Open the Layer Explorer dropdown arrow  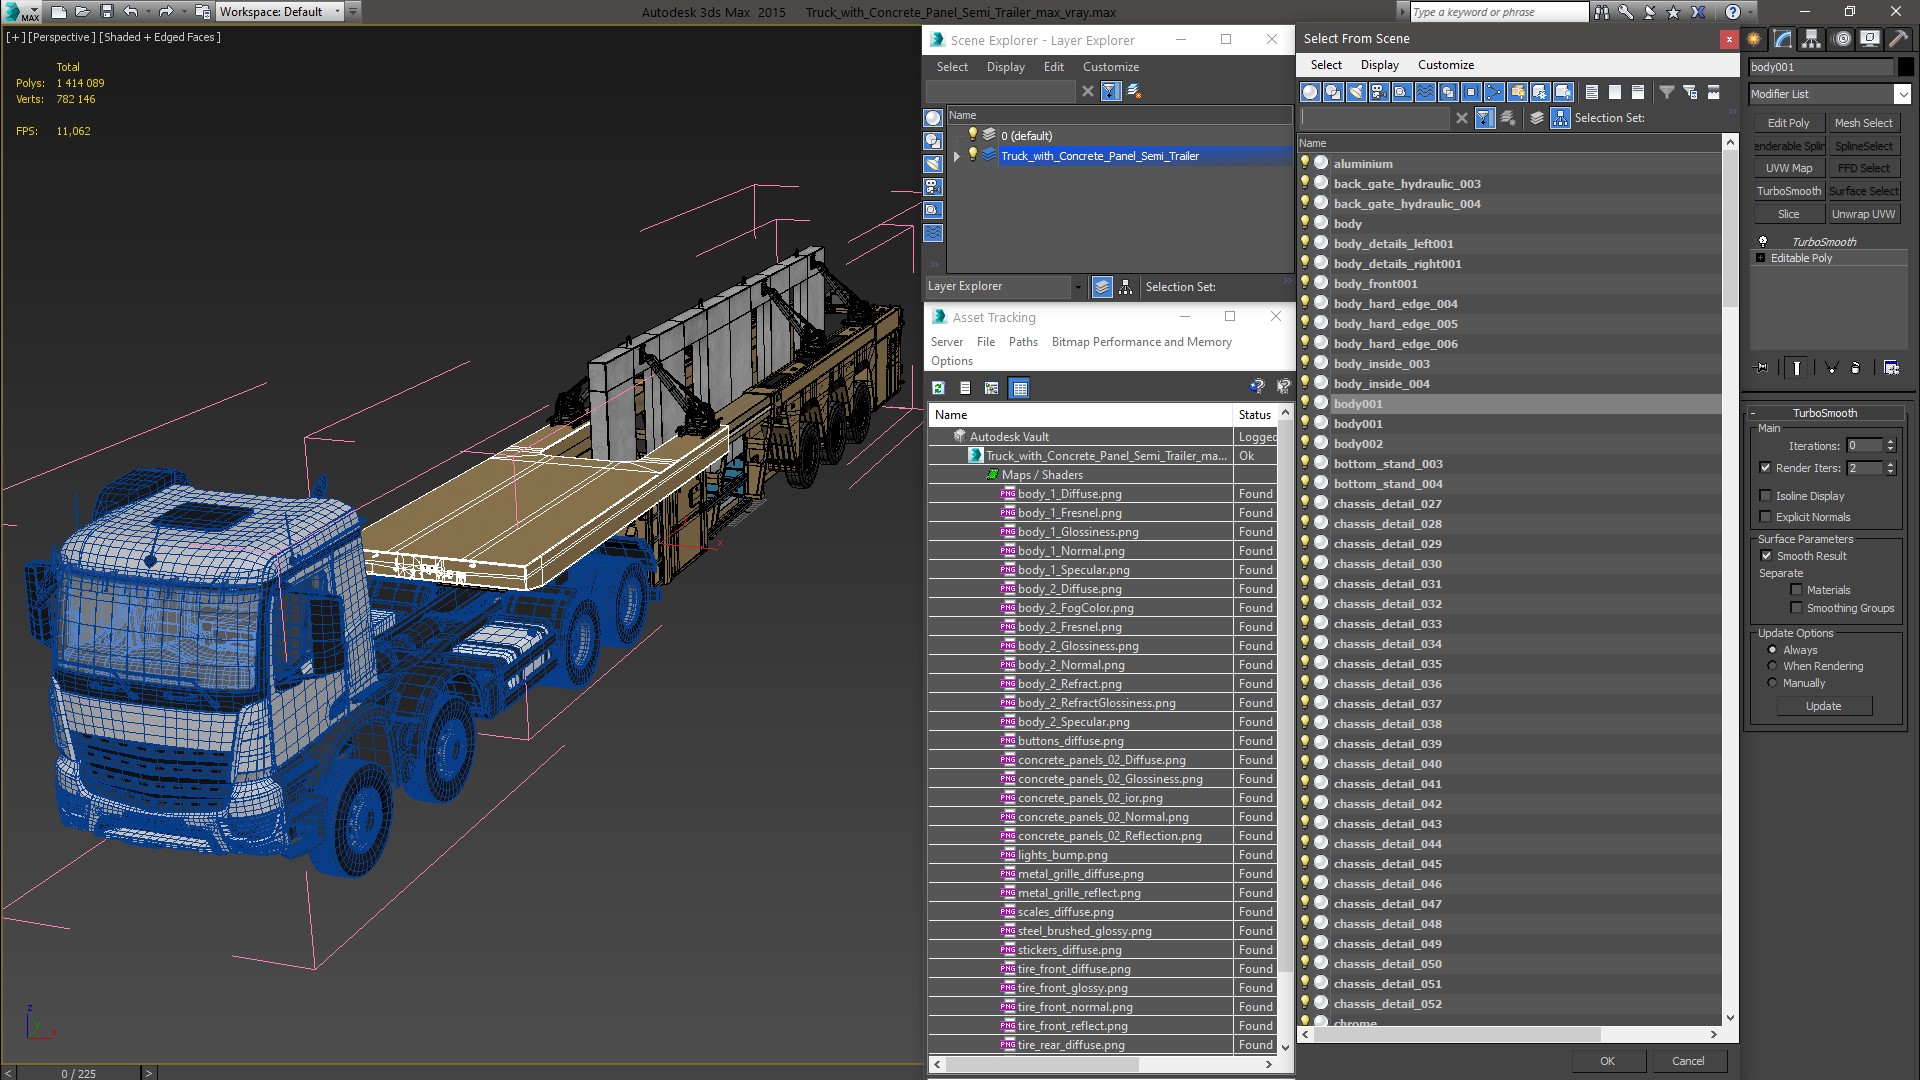pos(1078,287)
